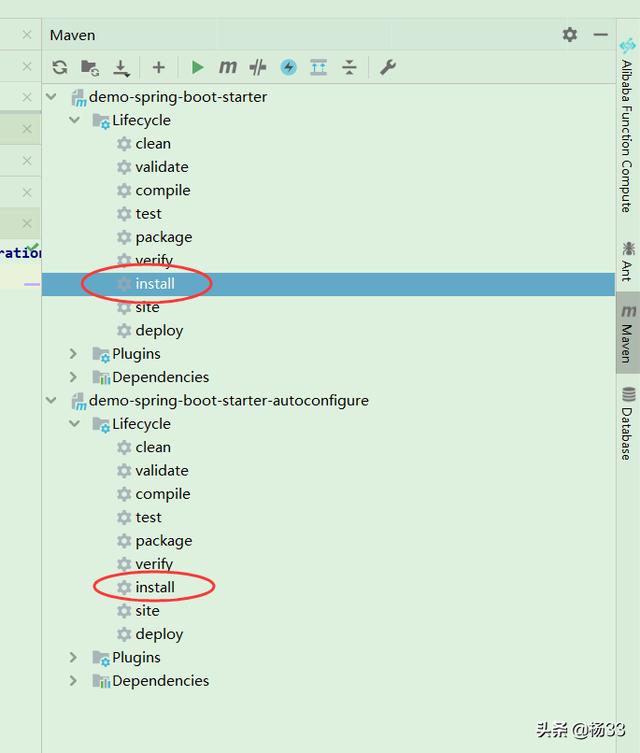Select install in starter-autoconfigure Lifecycle
This screenshot has height=753, width=640.
tap(155, 587)
